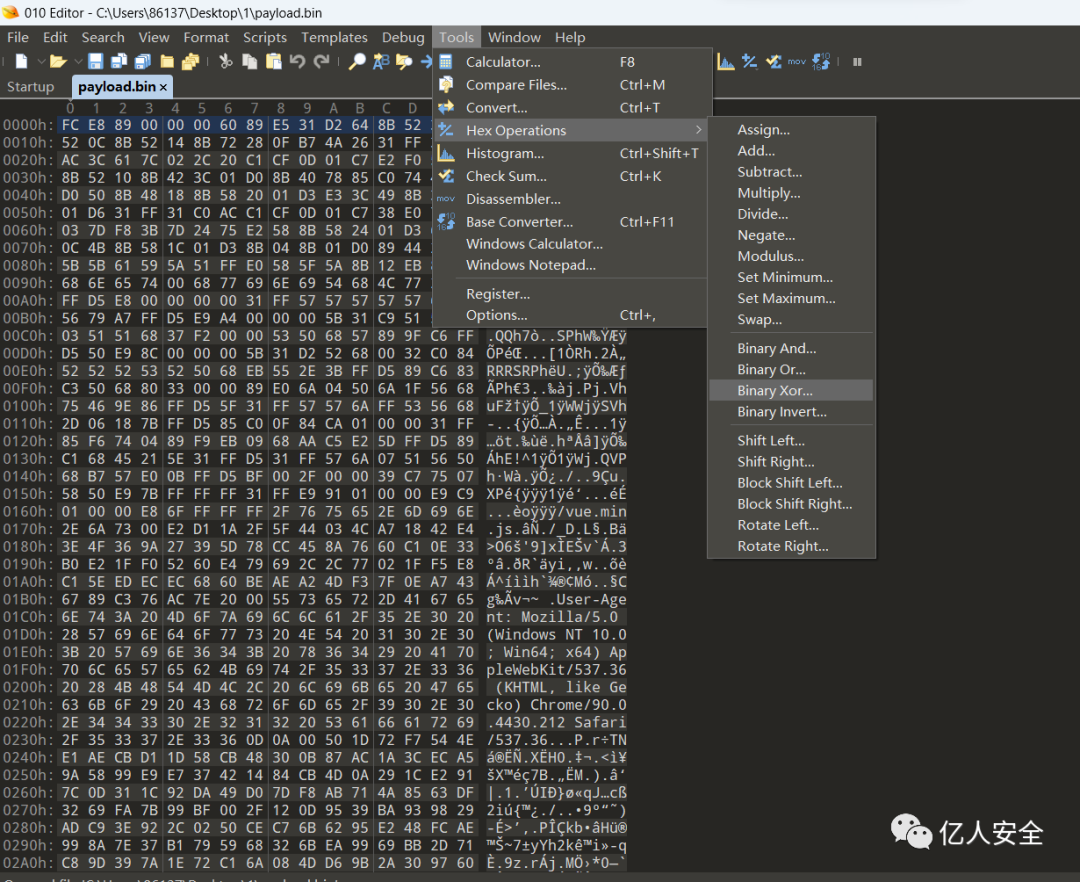Close the payload.bin tab with its x

pos(163,87)
